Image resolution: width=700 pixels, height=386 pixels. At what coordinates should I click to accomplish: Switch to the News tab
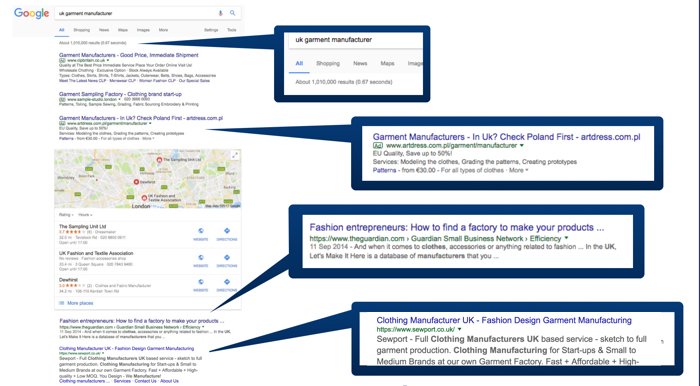pyautogui.click(x=104, y=30)
